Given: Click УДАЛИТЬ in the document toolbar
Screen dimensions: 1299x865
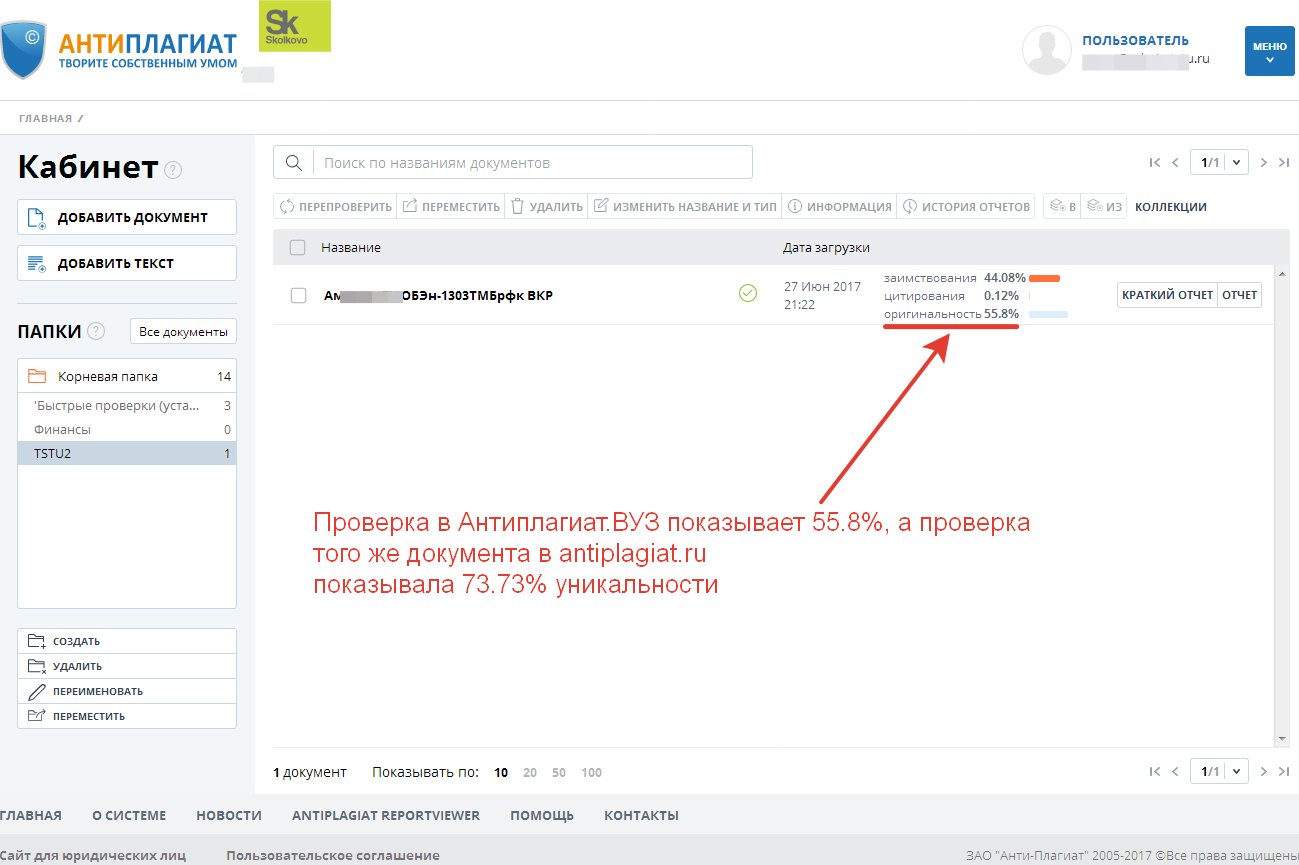Looking at the screenshot, I should (x=547, y=206).
